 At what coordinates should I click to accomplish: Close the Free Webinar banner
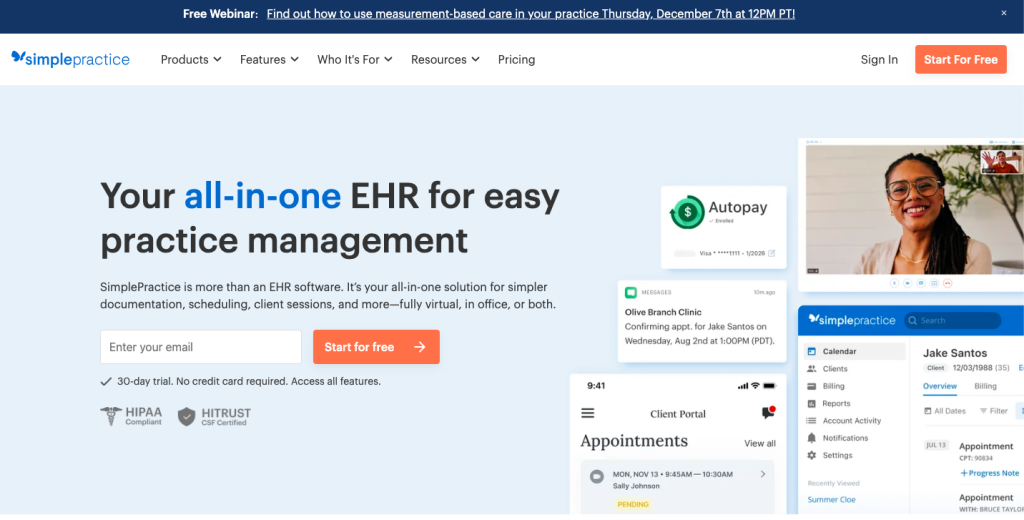pyautogui.click(x=1004, y=13)
